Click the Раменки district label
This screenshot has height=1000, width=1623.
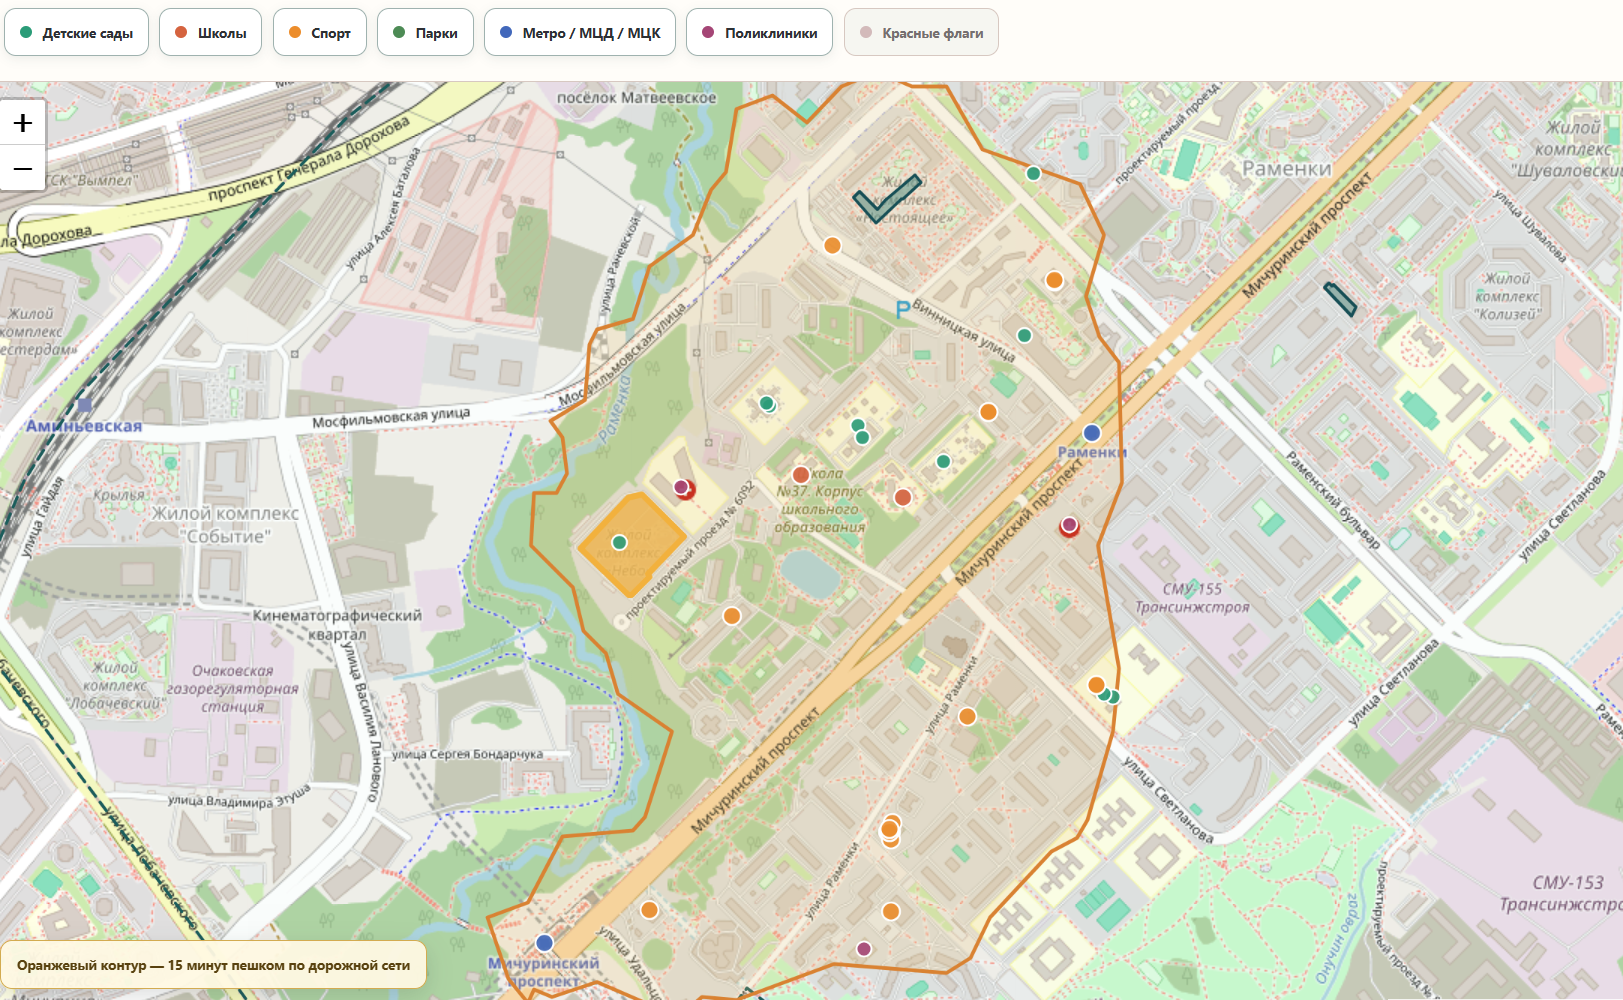[1287, 169]
